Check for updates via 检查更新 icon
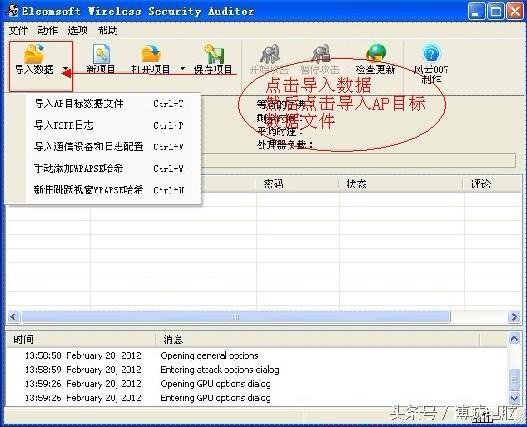Viewport: 527px width, 427px height. click(x=376, y=54)
